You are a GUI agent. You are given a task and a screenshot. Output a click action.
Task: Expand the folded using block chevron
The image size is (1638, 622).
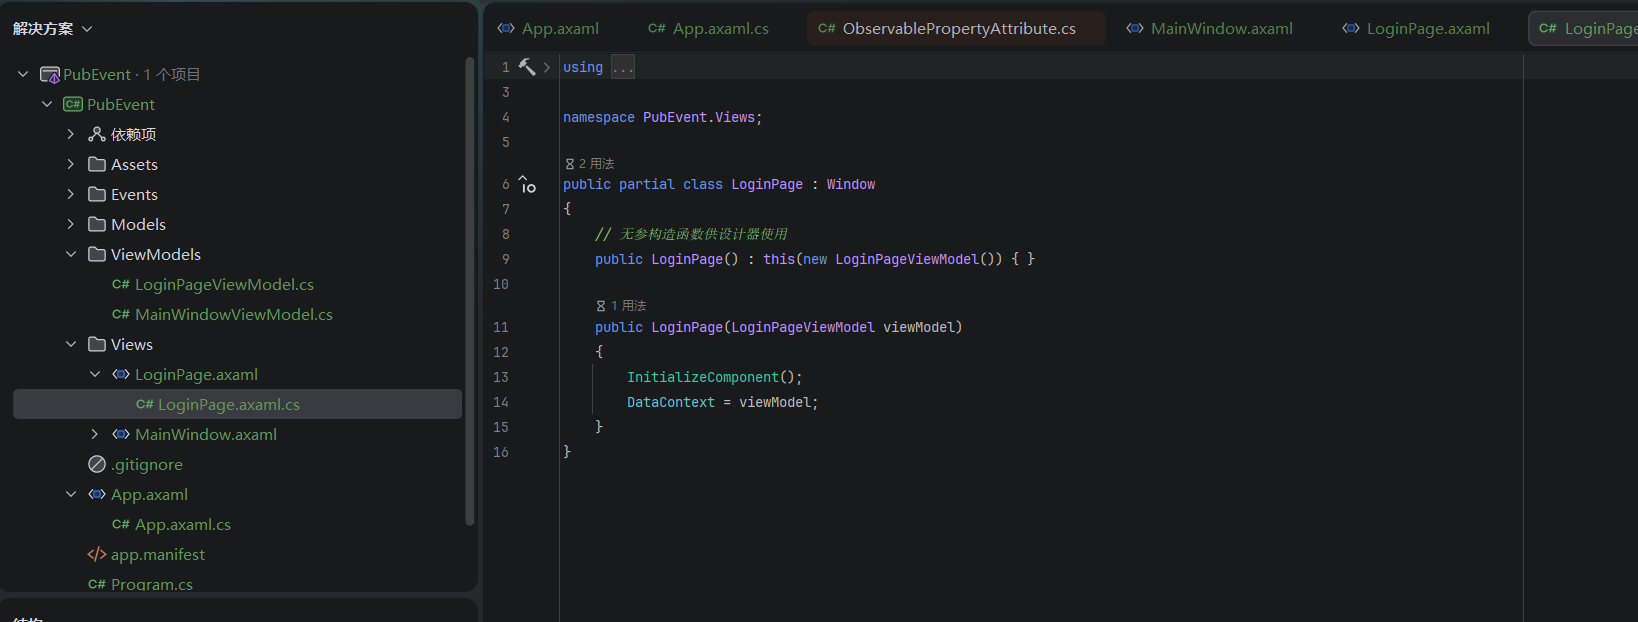click(x=547, y=67)
